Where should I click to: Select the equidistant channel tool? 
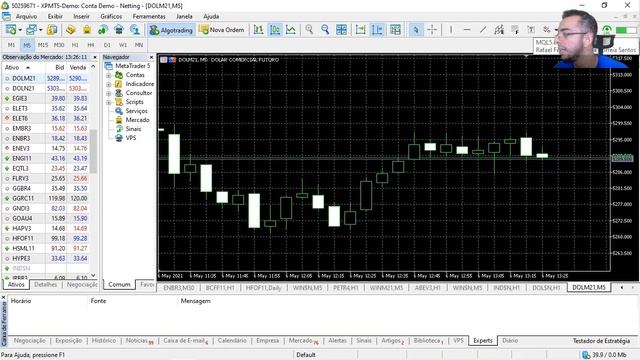click(499, 30)
